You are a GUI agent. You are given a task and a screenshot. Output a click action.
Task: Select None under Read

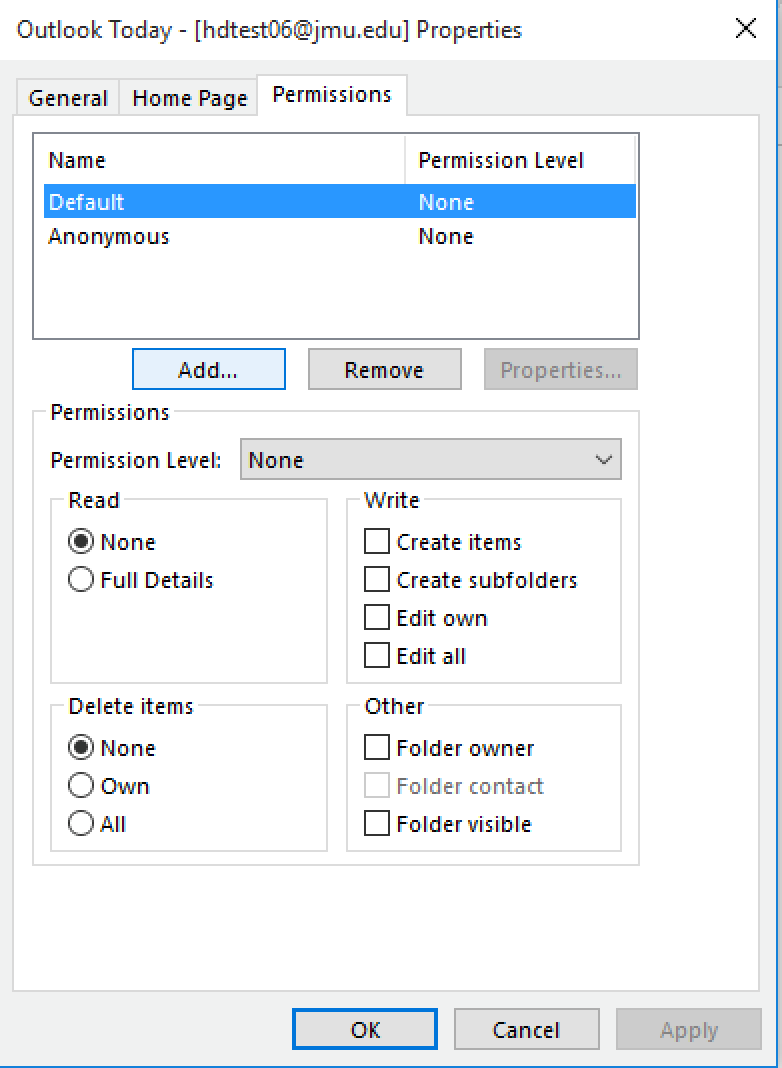(81, 541)
